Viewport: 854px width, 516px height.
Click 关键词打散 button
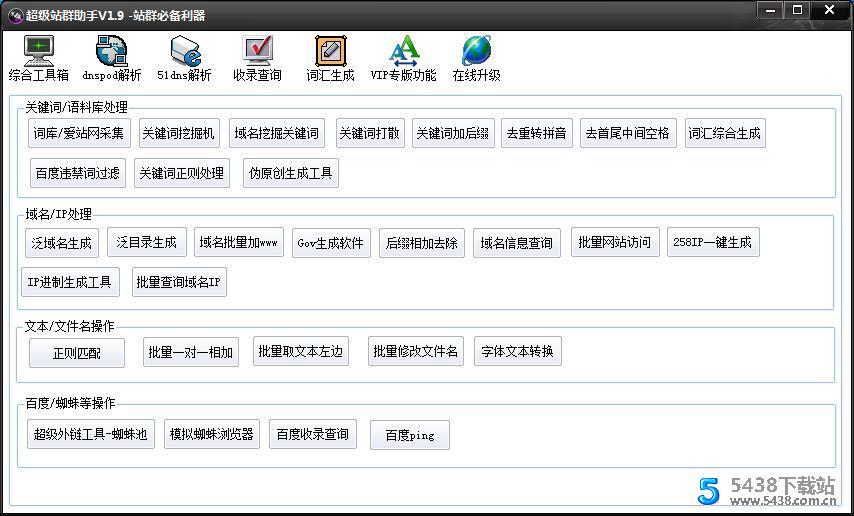pyautogui.click(x=370, y=133)
